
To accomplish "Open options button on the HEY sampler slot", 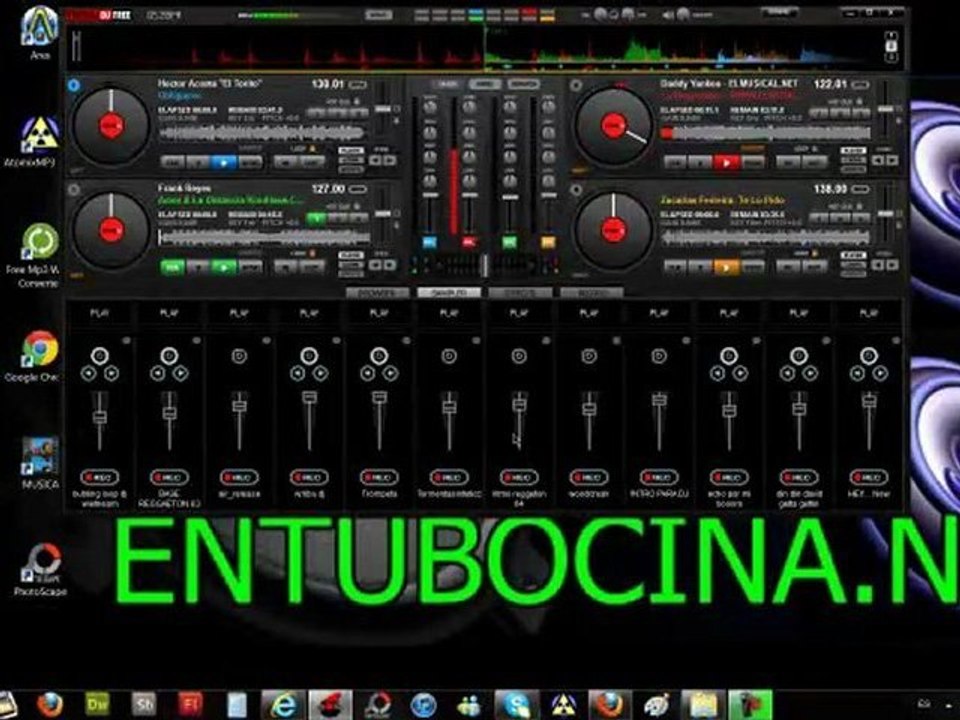I will 896,340.
